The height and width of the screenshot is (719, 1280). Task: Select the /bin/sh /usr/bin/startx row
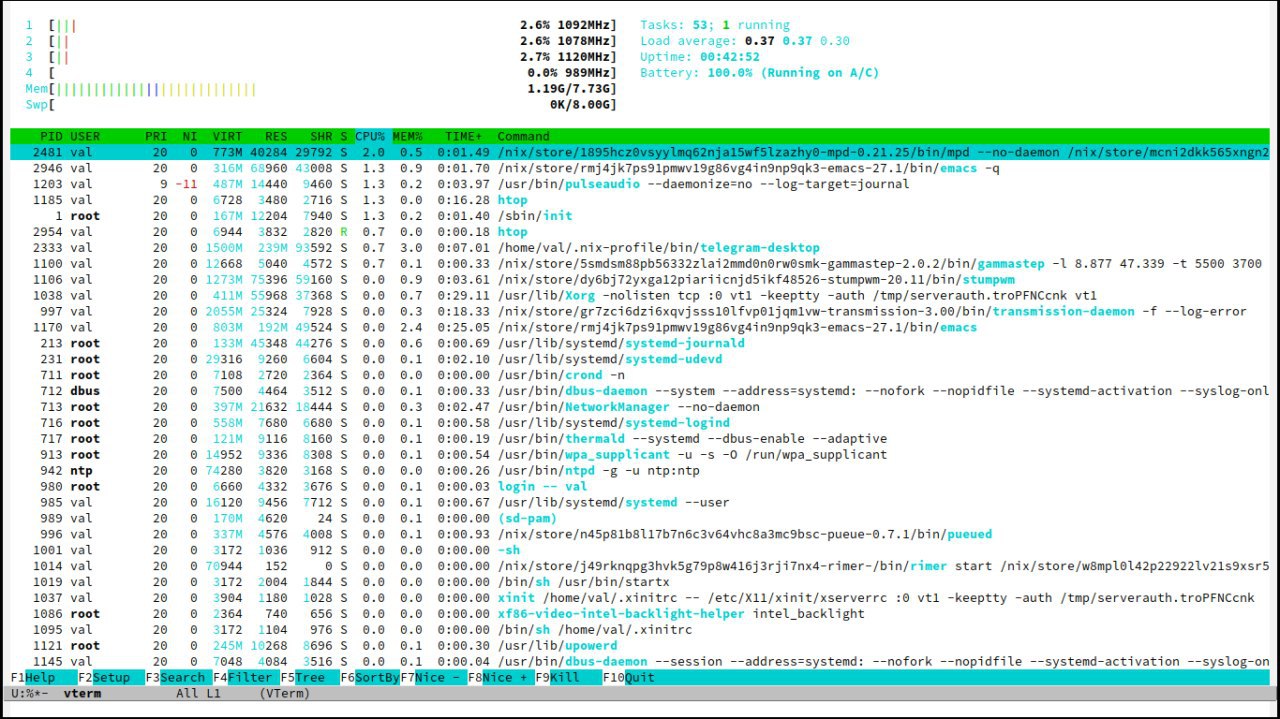640,582
